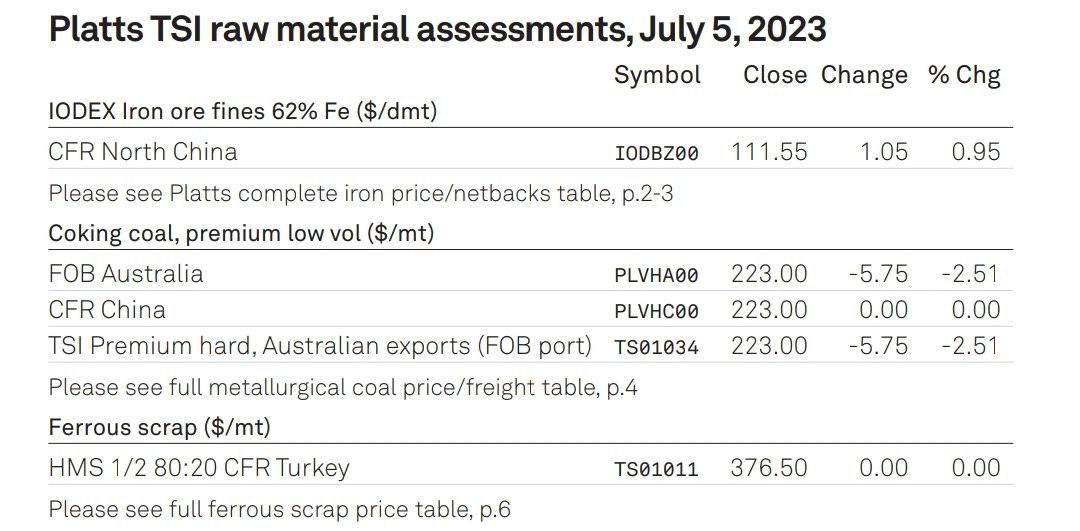Click the 376.50 close value for HMS Turkey
This screenshot has height=531, width=1080.
tap(769, 468)
